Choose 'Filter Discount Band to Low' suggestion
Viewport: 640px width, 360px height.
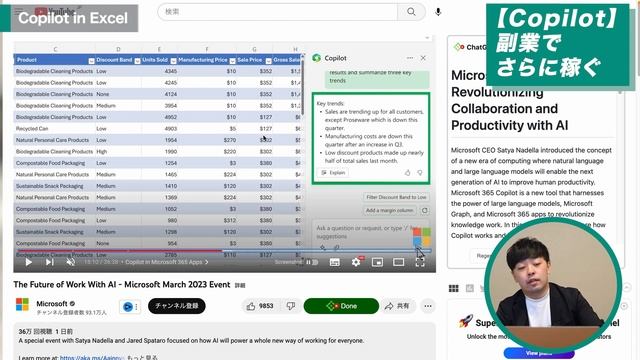396,197
